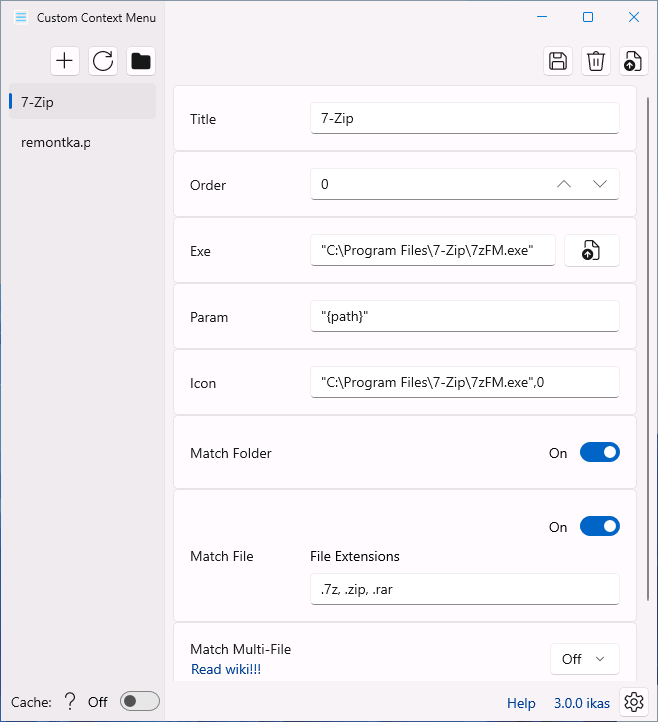Refresh the menu list

click(103, 61)
